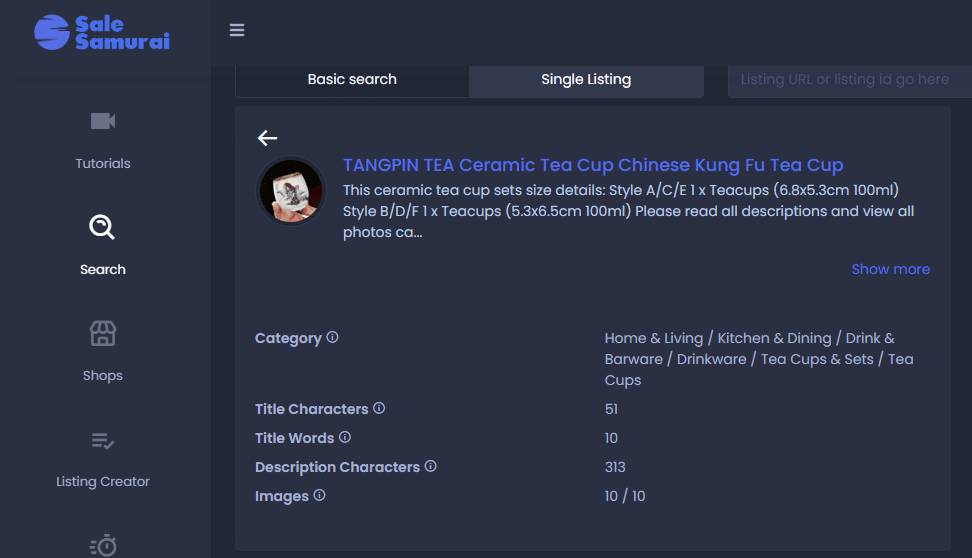Click the Title Words info icon
The width and height of the screenshot is (972, 558).
click(345, 437)
